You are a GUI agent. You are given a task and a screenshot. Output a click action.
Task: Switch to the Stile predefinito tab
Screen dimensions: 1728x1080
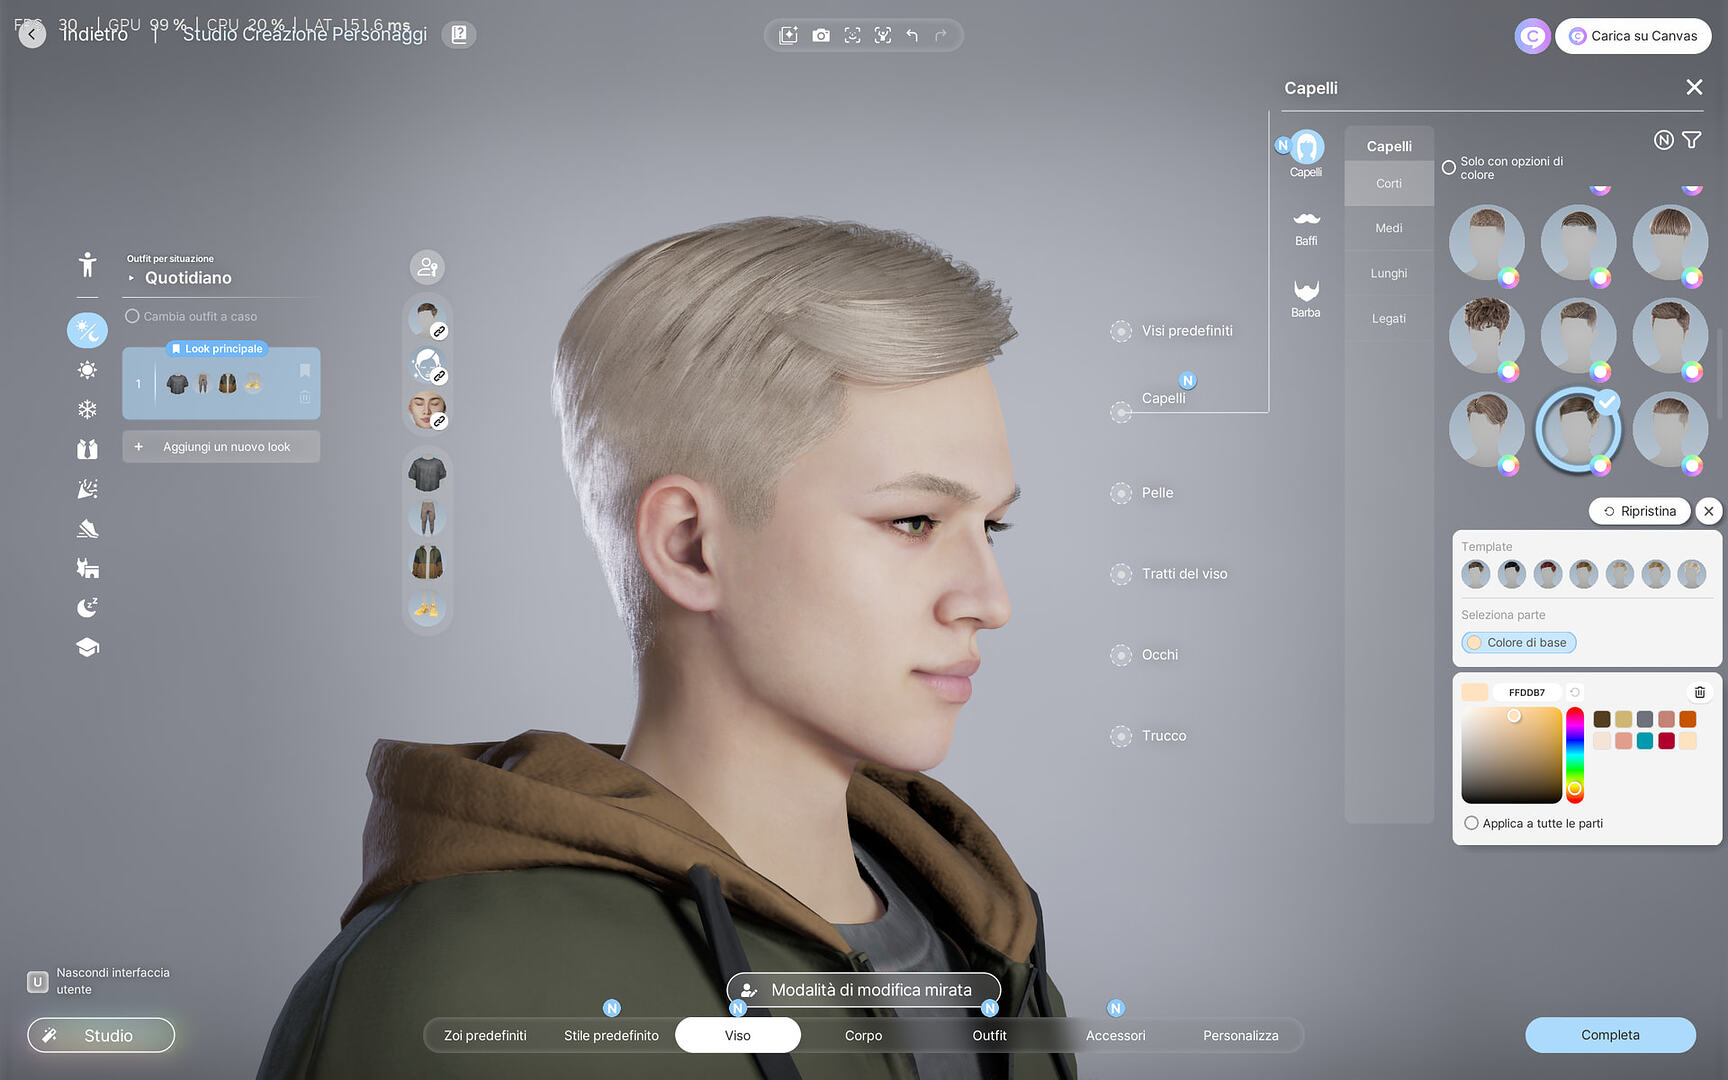pyautogui.click(x=611, y=1035)
